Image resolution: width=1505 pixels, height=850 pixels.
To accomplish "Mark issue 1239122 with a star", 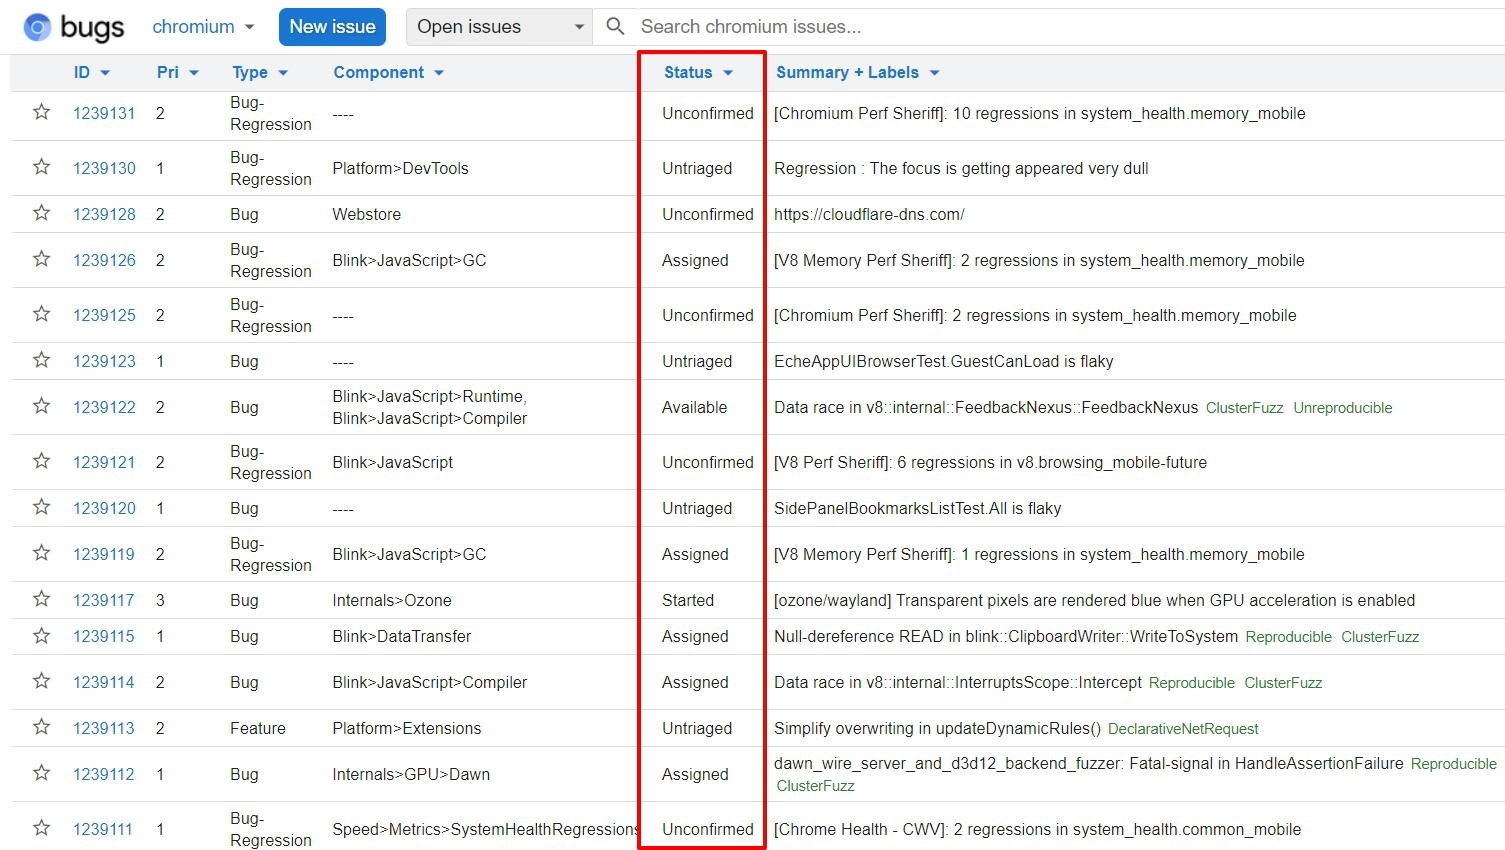I will coord(41,406).
